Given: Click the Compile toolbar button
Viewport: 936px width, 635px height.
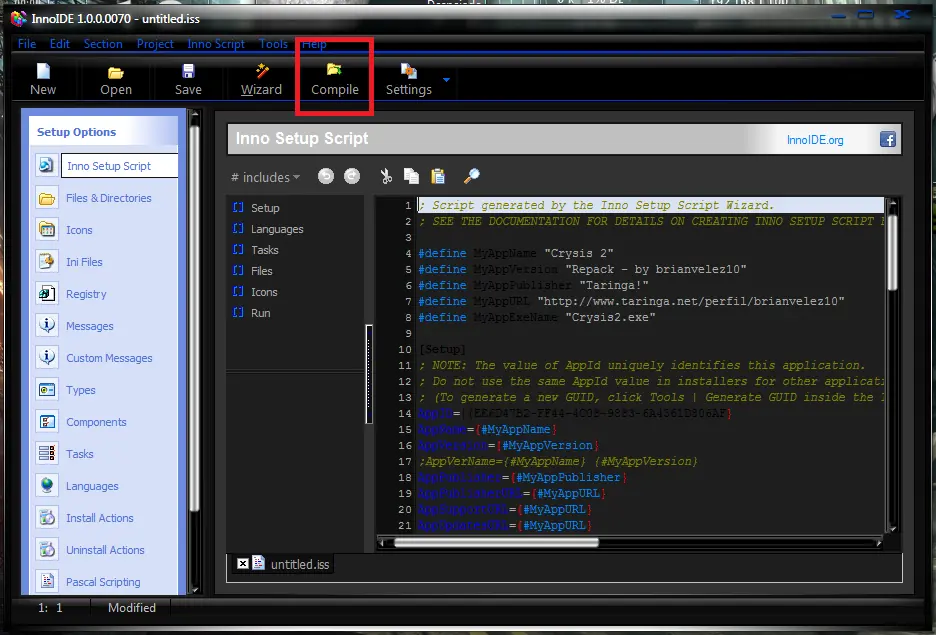Looking at the screenshot, I should pos(334,79).
